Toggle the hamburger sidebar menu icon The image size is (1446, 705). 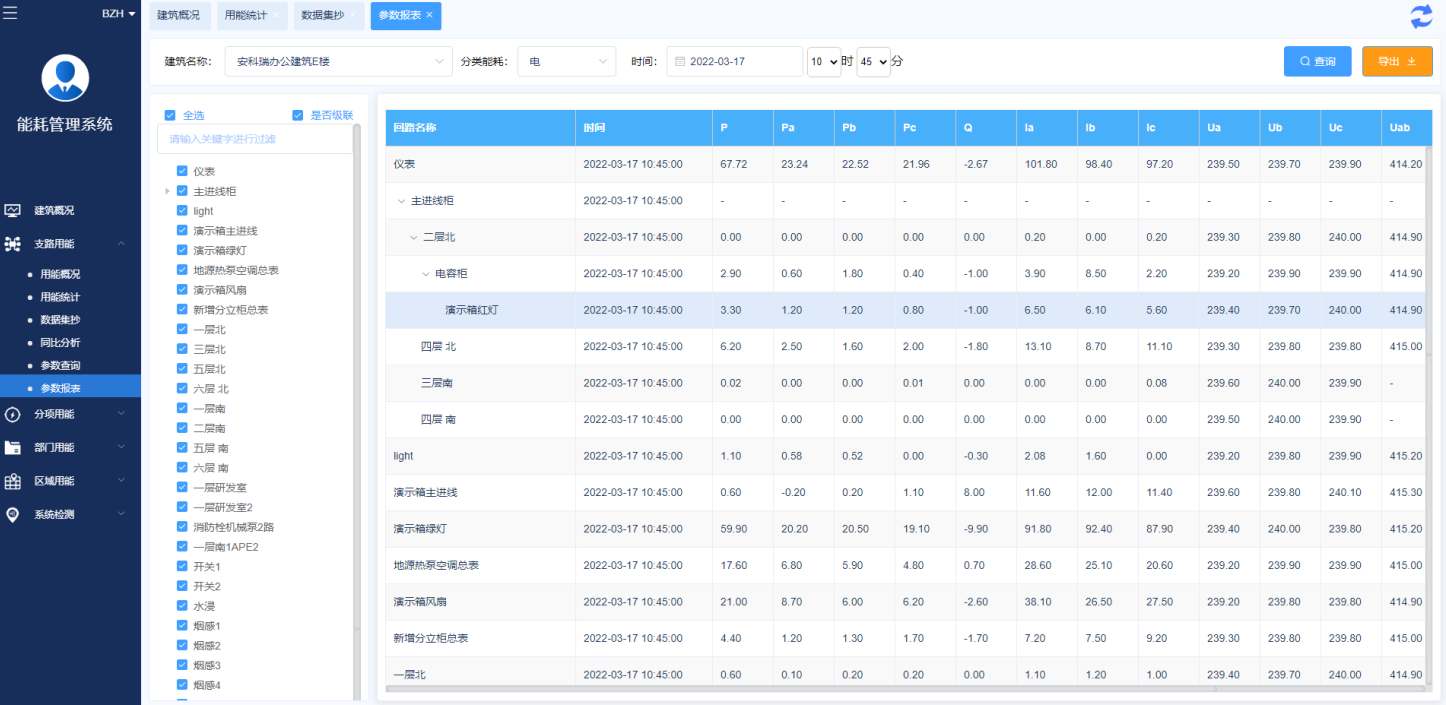click(x=10, y=13)
